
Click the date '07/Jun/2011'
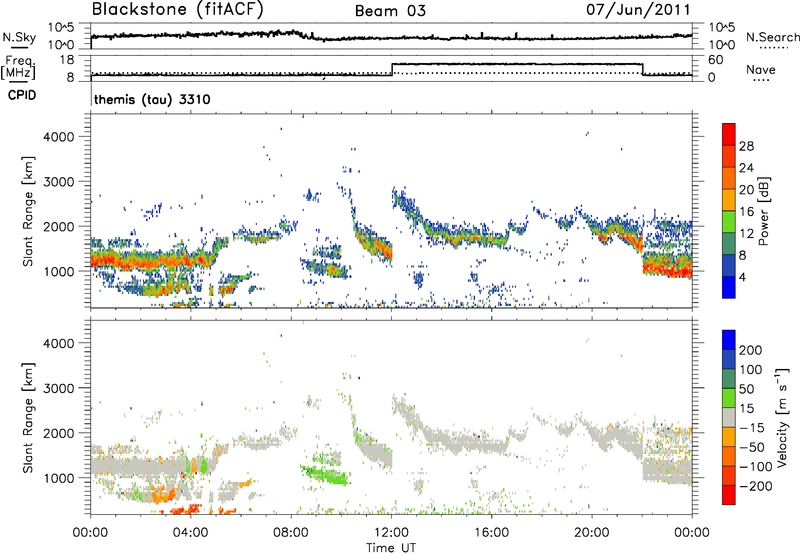(638, 10)
